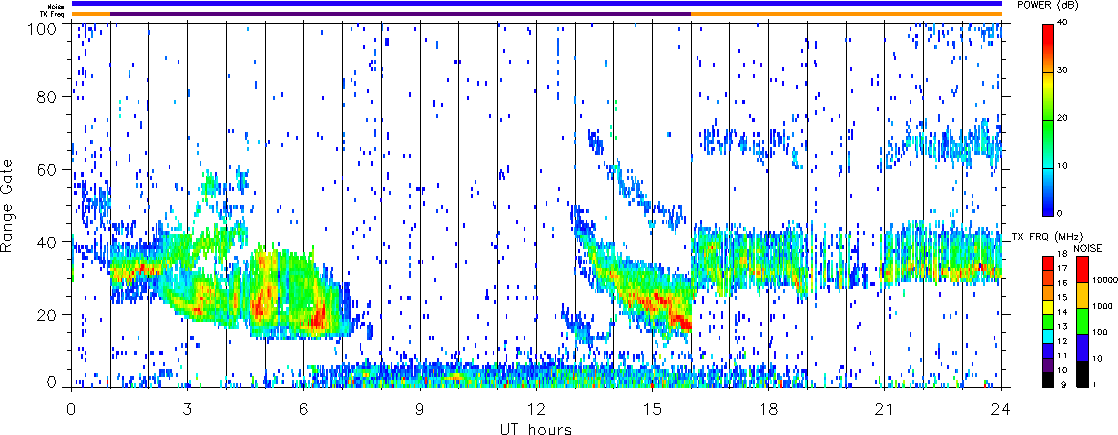This screenshot has width=1118, height=435.
Task: Click NOISE scale label '10000'
Action: [1103, 281]
